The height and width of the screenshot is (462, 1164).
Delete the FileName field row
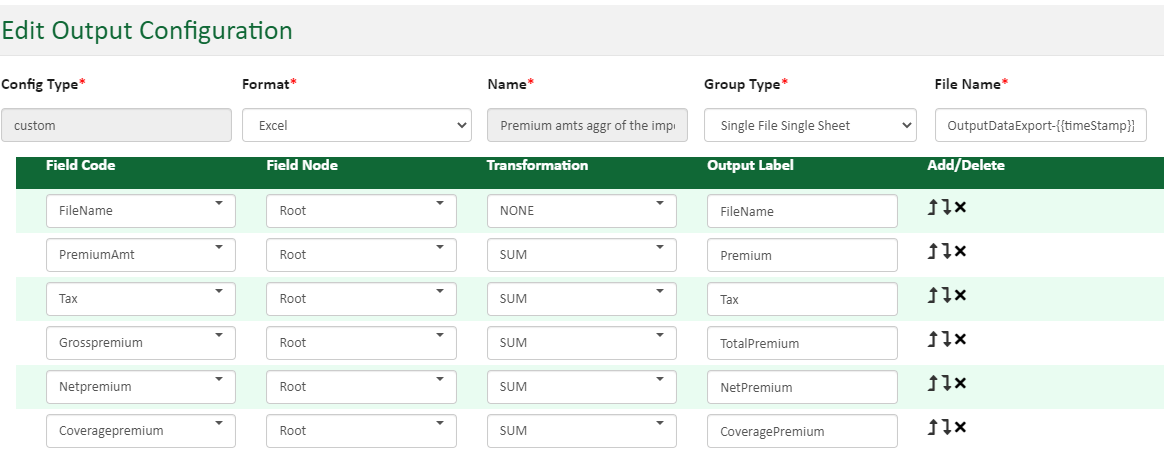[x=960, y=208]
